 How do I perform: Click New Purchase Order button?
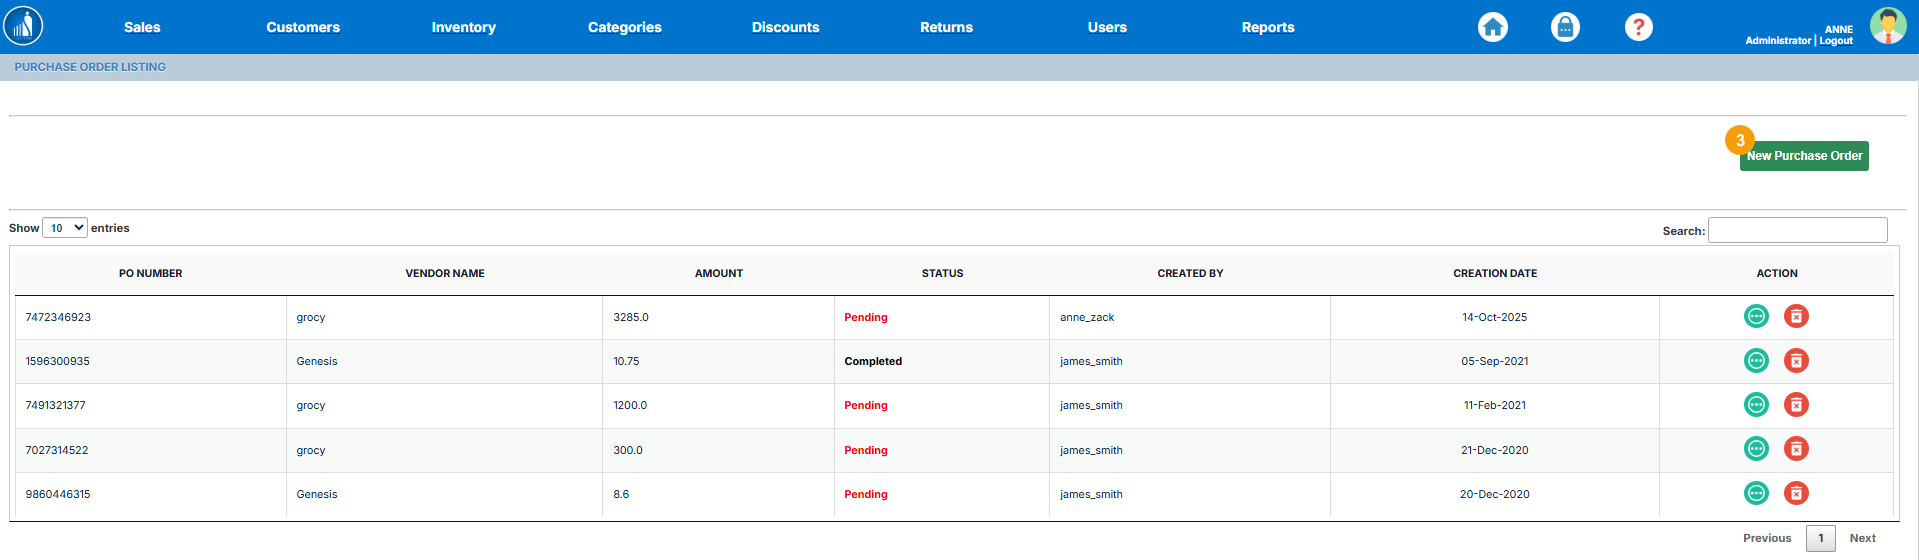[x=1804, y=156]
